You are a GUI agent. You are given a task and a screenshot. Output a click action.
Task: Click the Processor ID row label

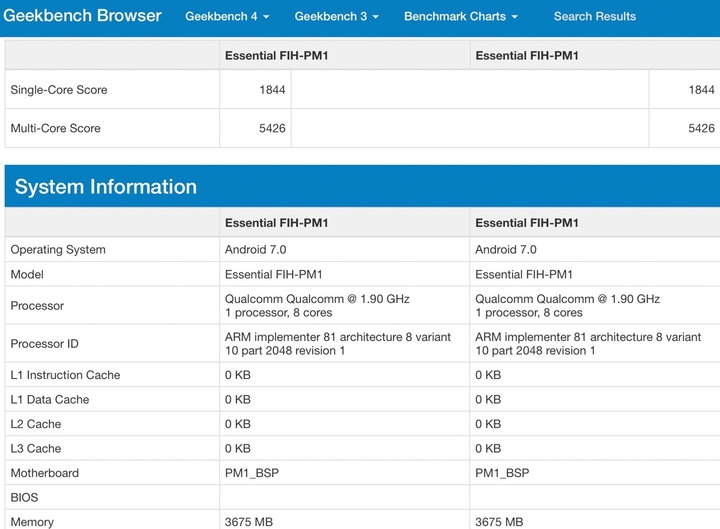click(45, 343)
